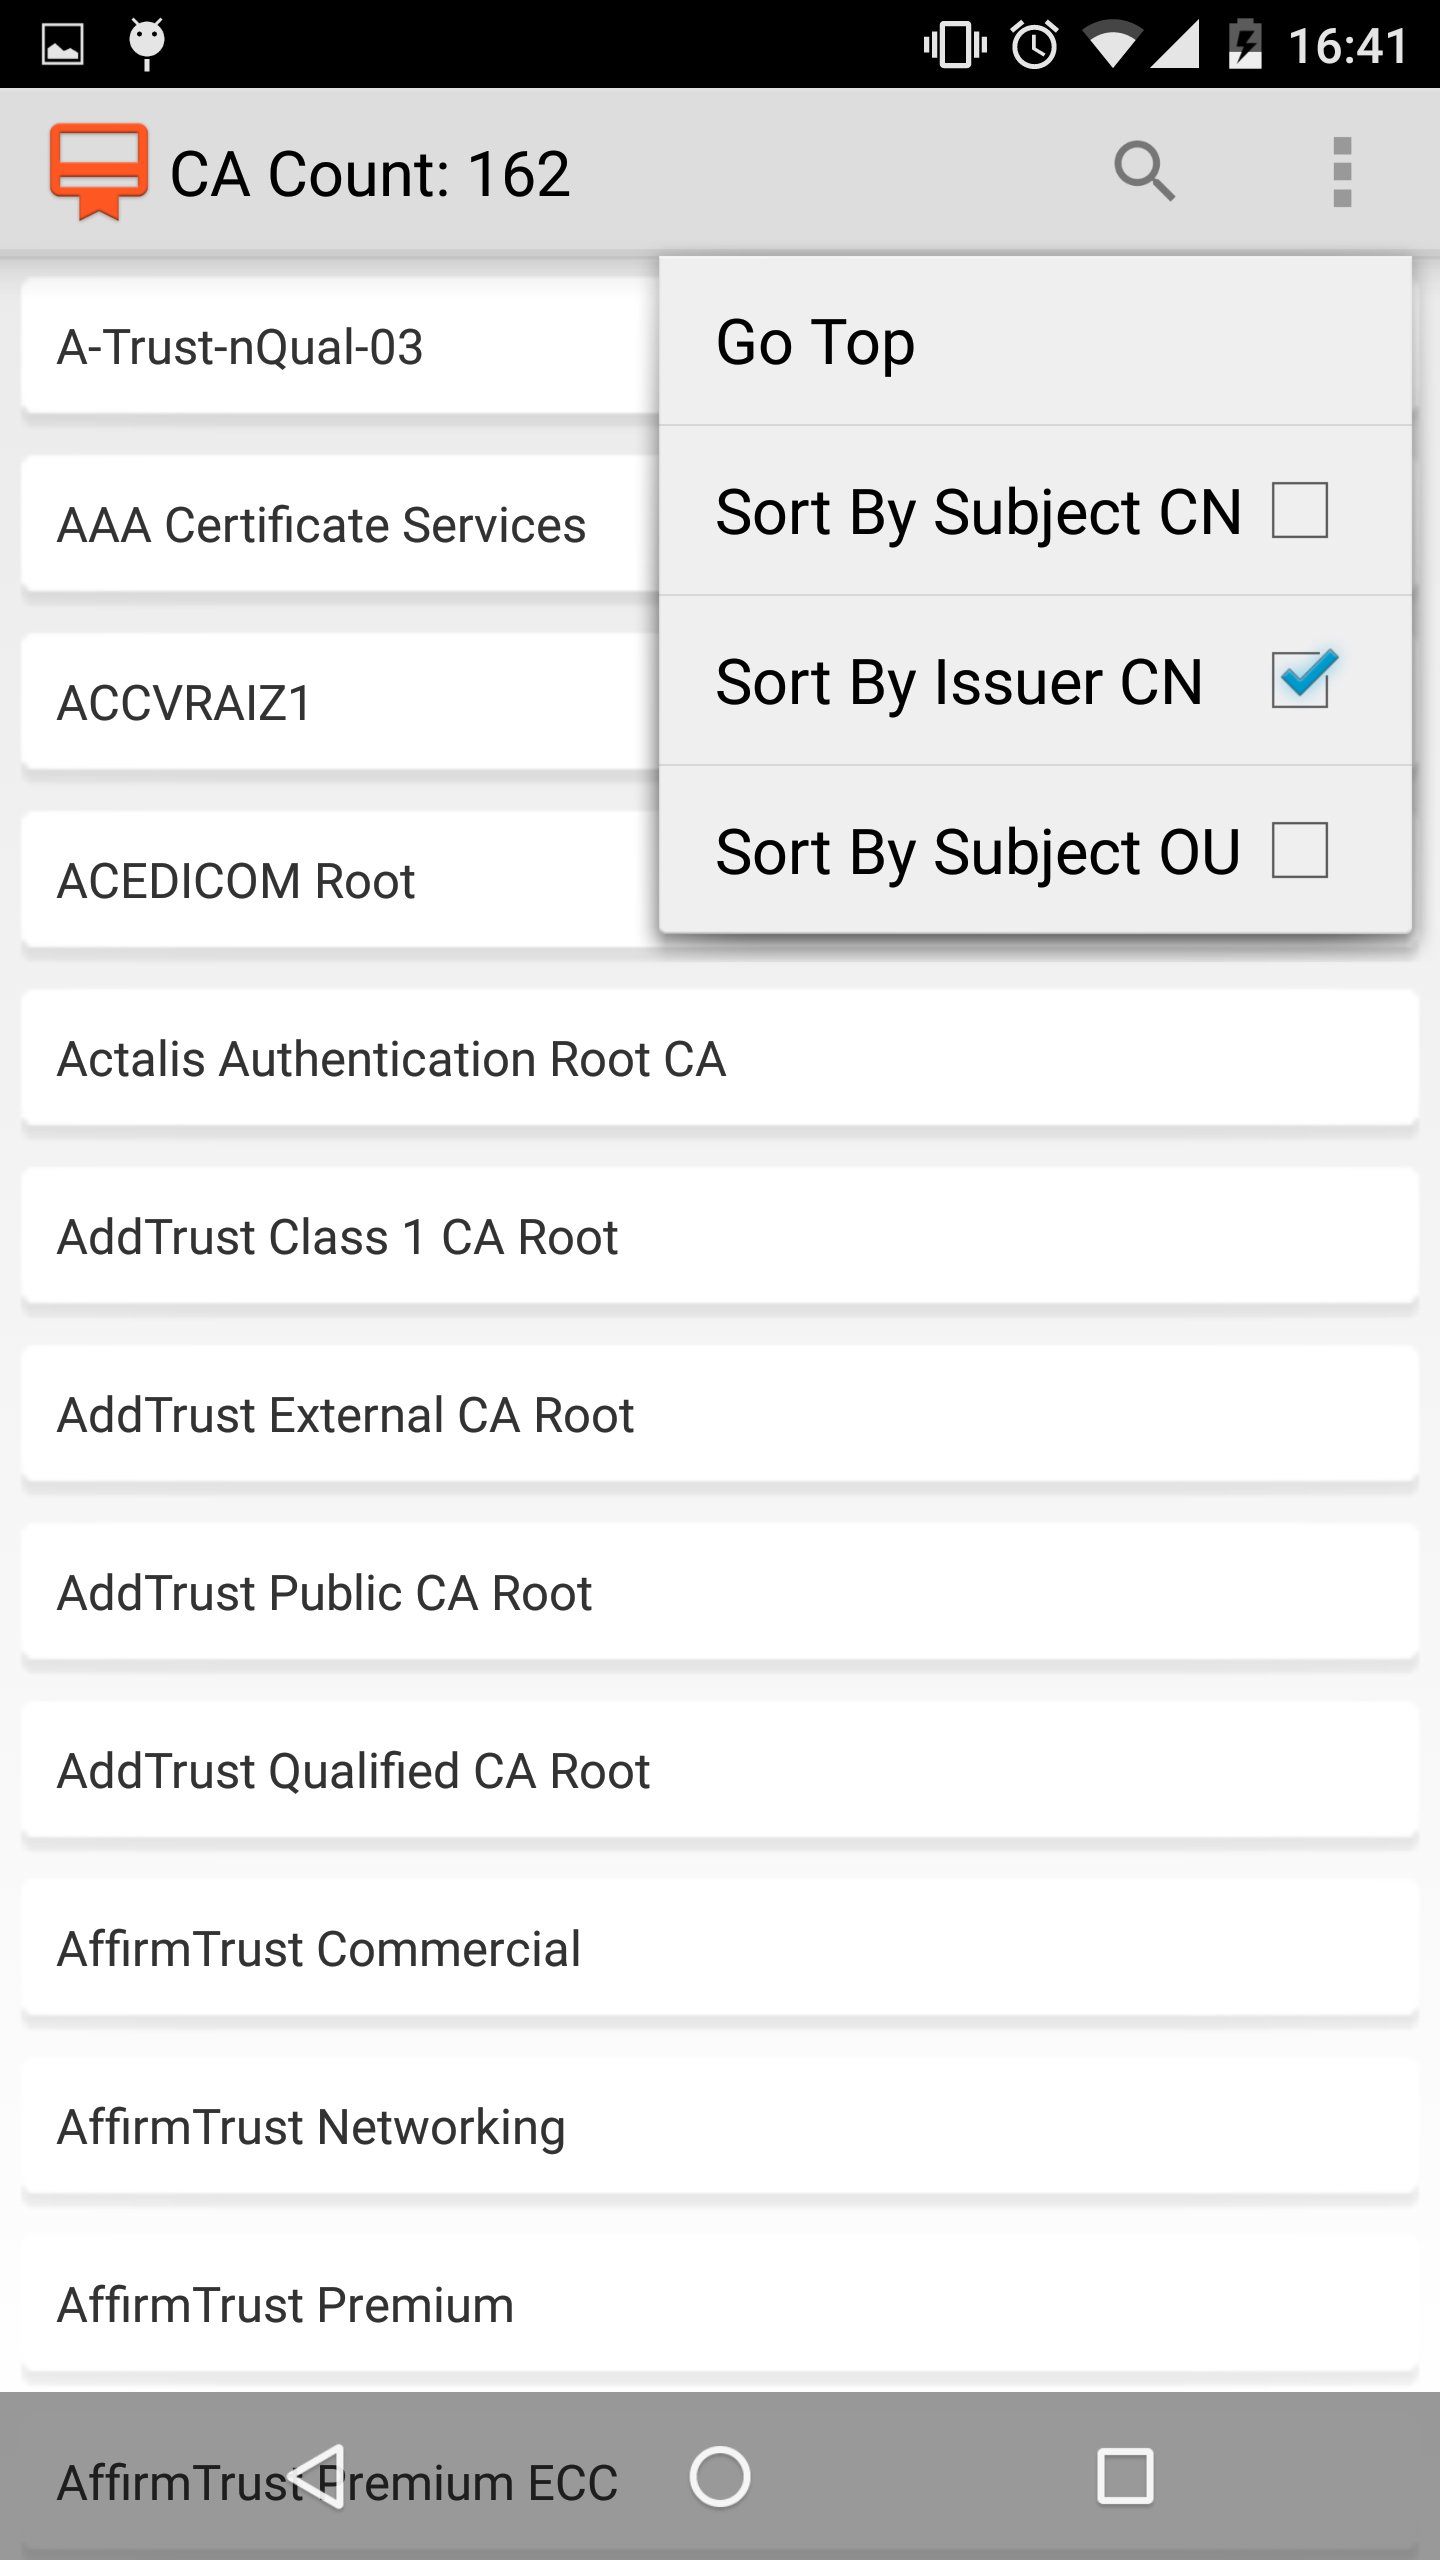Tap the CA Count: 162 title
This screenshot has width=1440, height=2560.
[369, 170]
